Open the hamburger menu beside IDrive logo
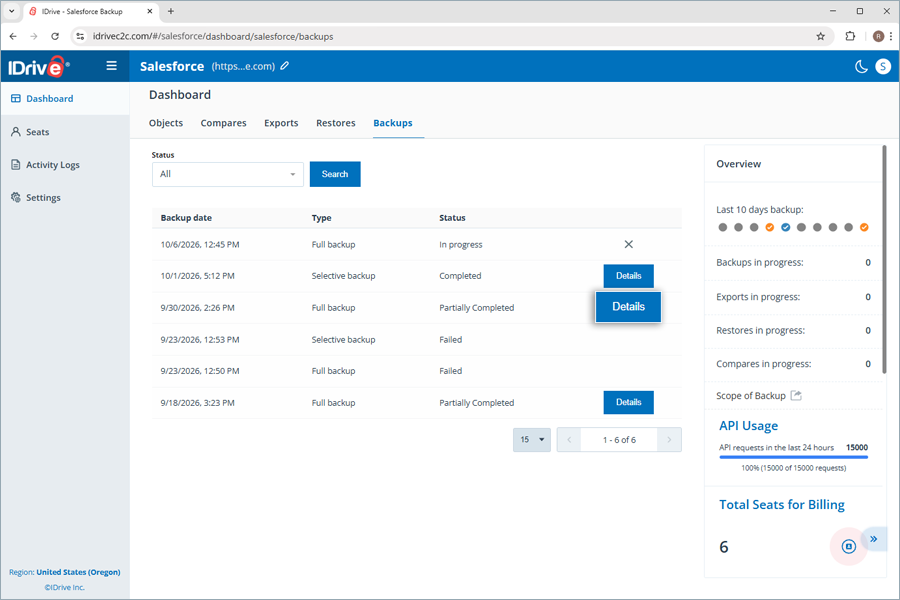This screenshot has width=900, height=600. (x=111, y=66)
